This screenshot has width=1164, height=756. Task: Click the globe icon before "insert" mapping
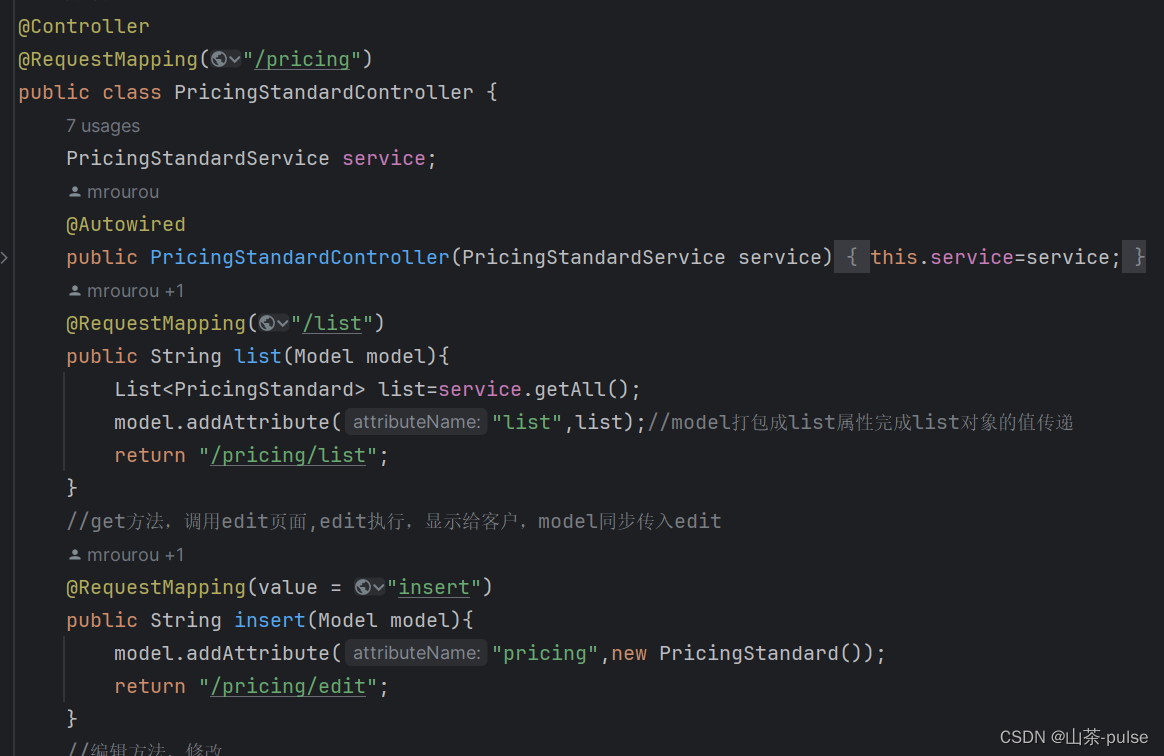coord(363,587)
